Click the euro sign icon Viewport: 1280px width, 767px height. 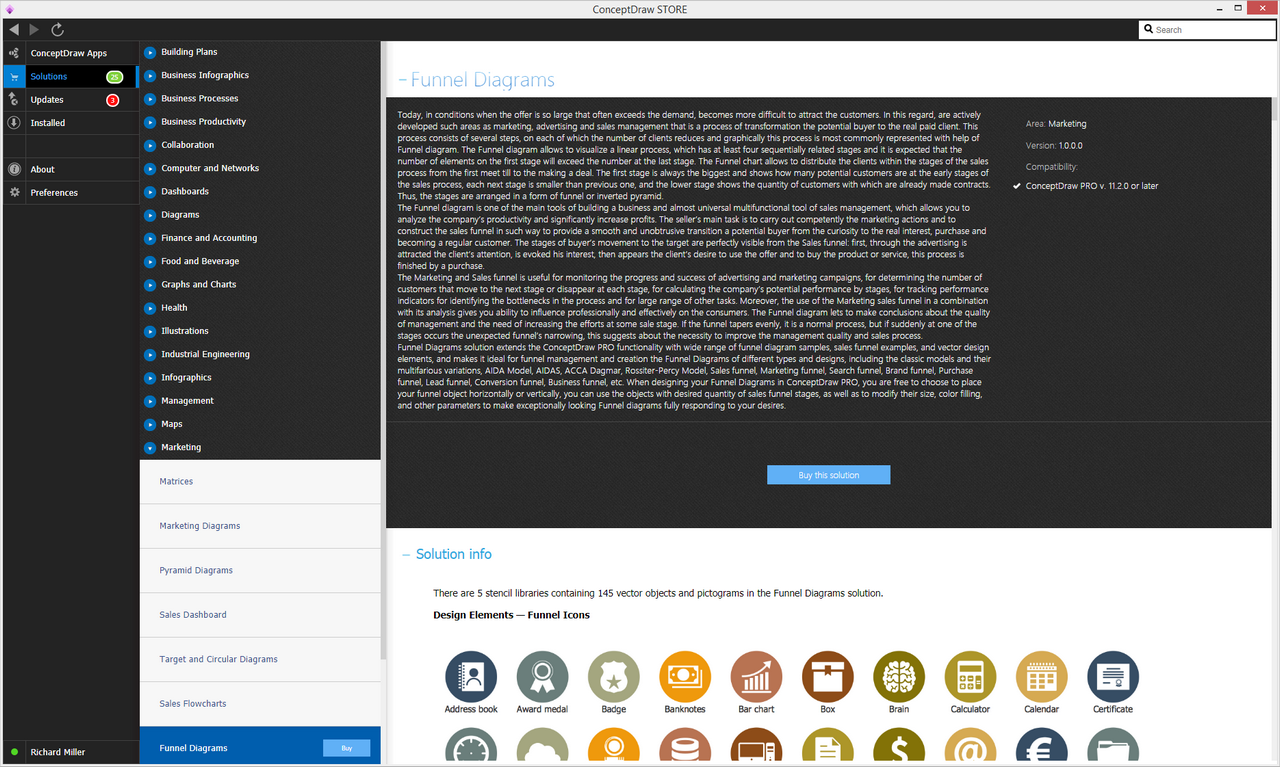1041,744
